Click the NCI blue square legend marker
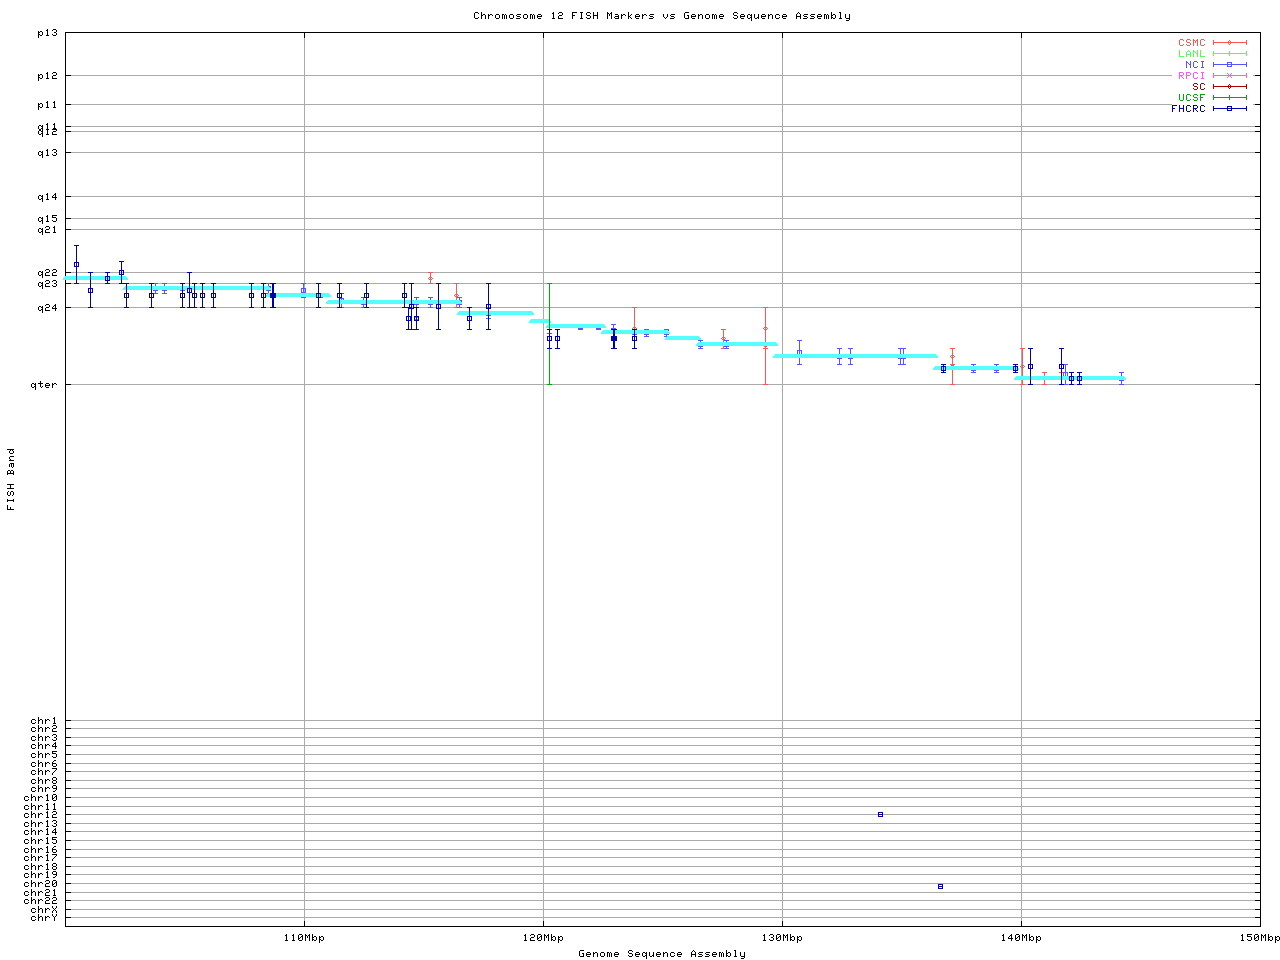 pos(1229,65)
